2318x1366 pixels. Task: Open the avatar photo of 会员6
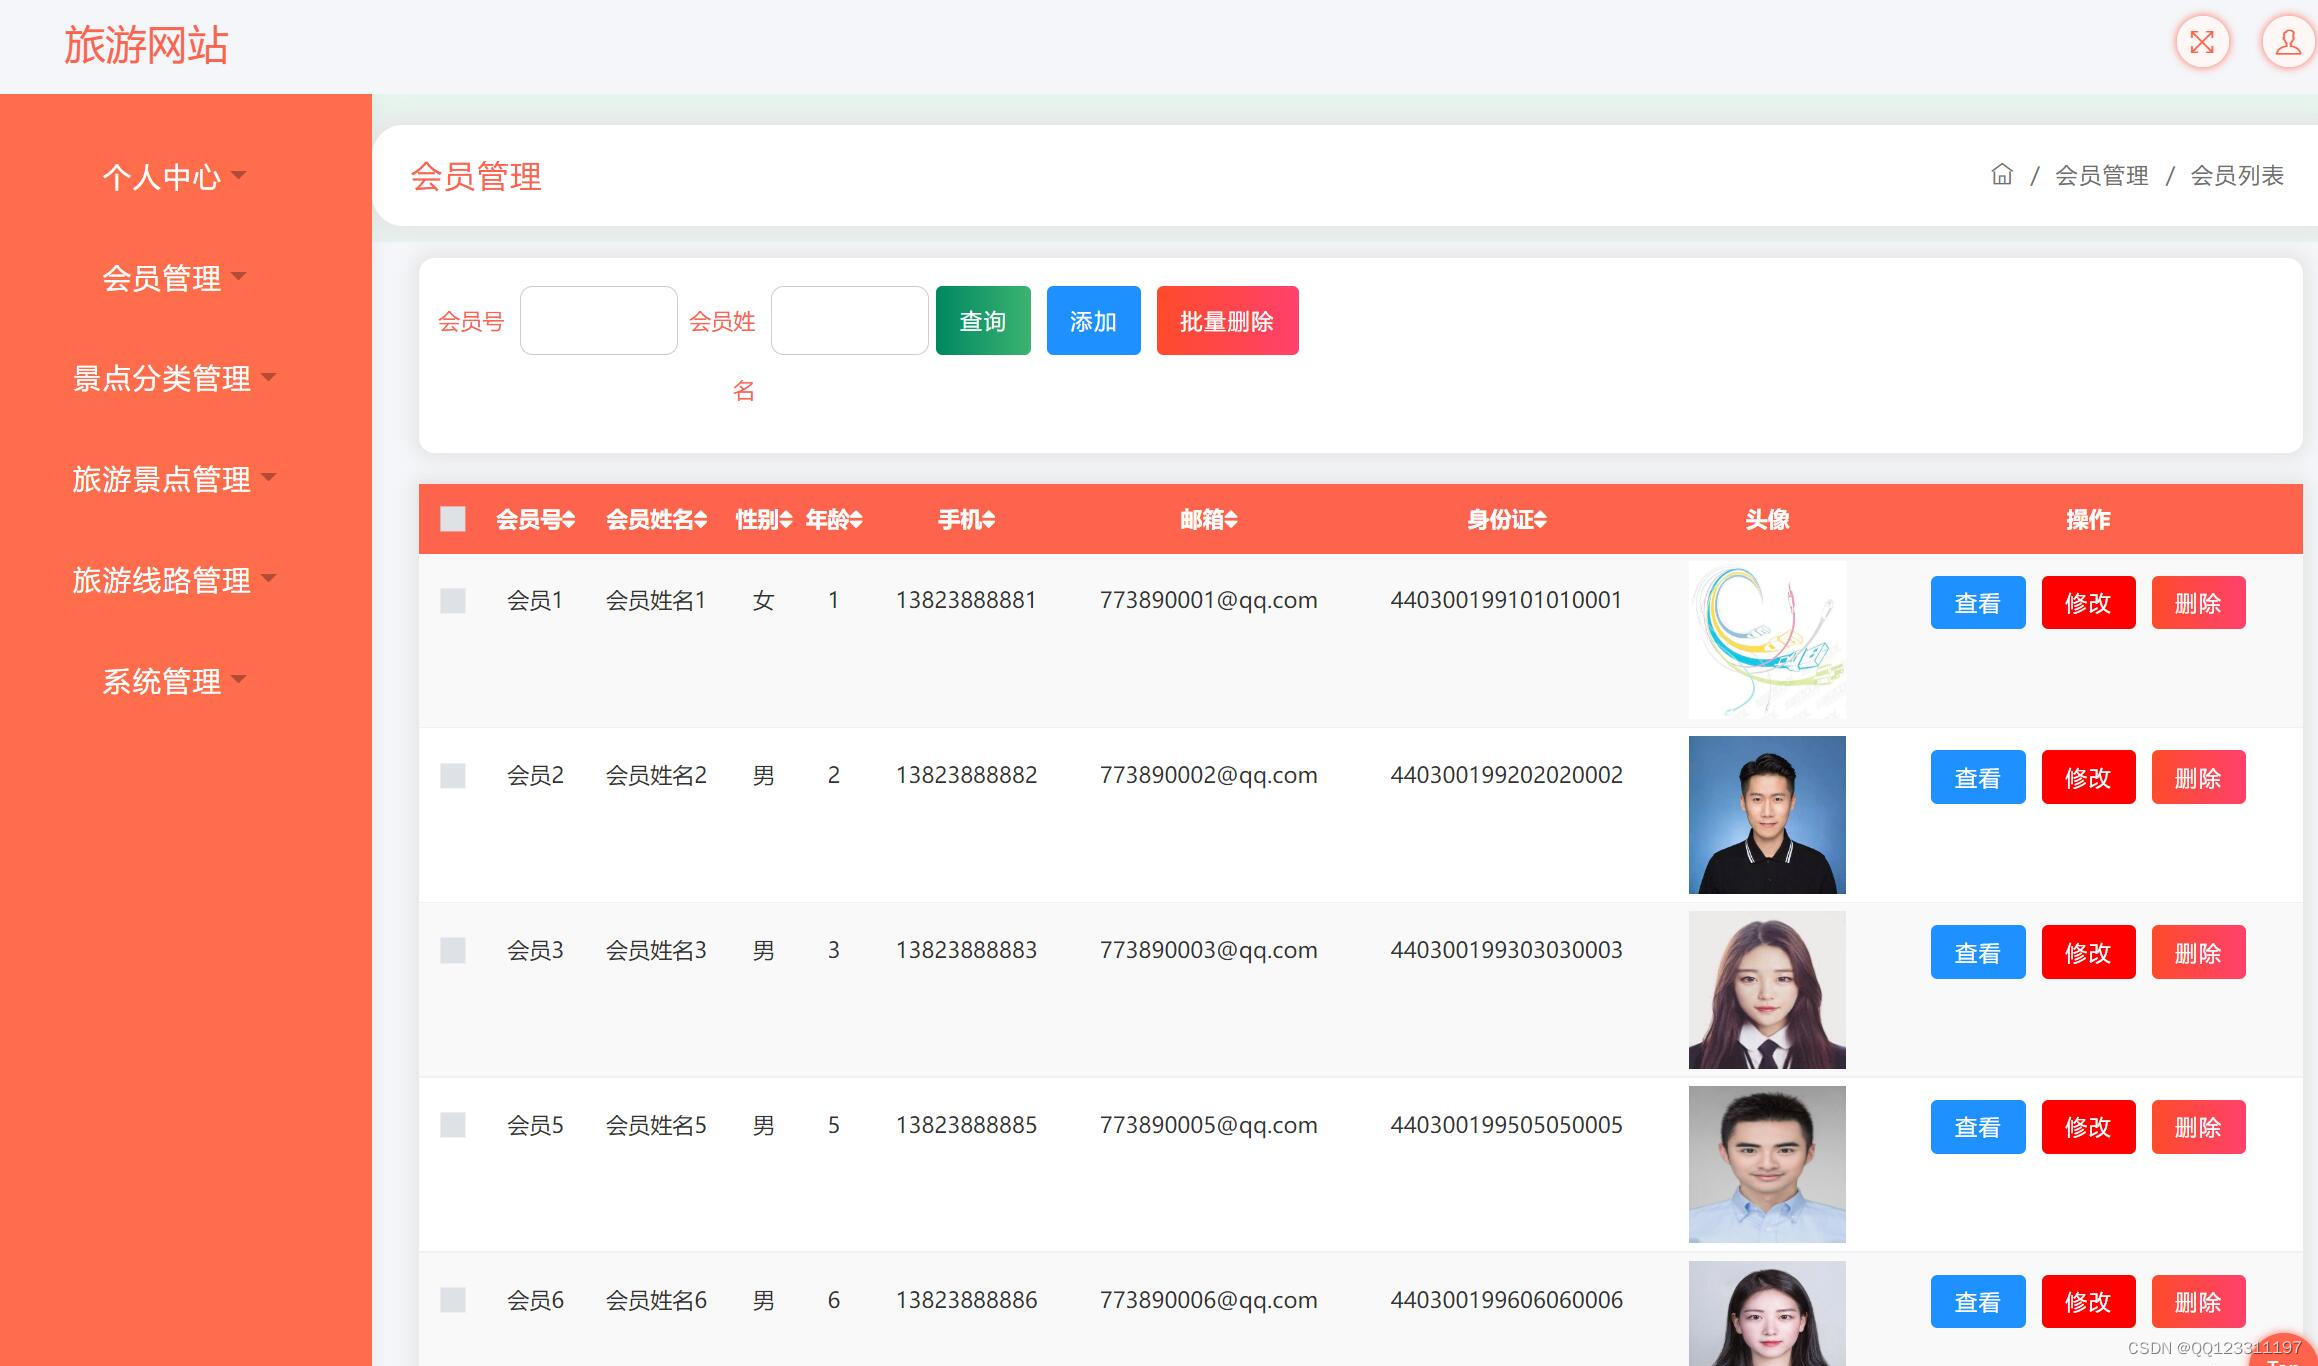[x=1767, y=1313]
